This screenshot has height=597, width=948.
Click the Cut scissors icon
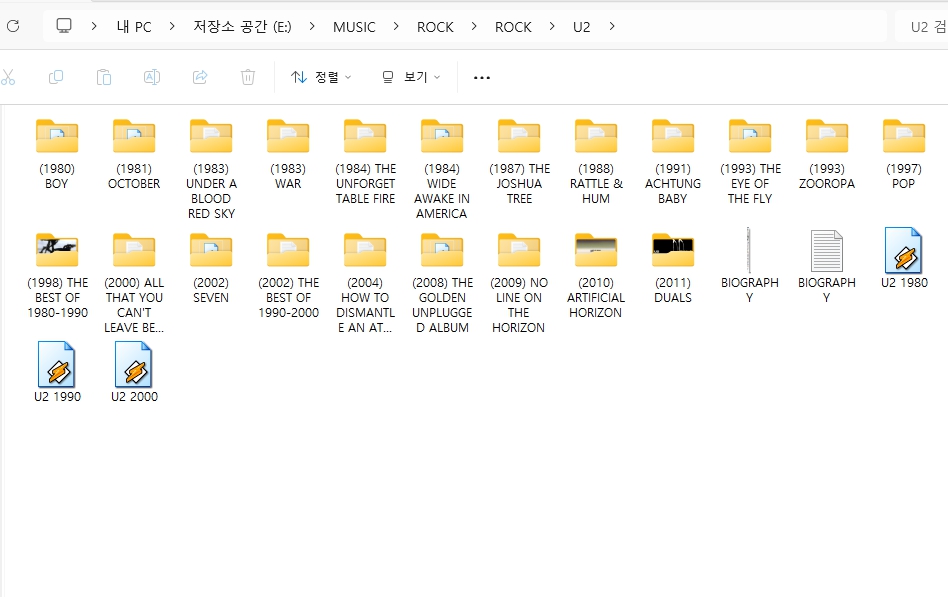tap(8, 77)
